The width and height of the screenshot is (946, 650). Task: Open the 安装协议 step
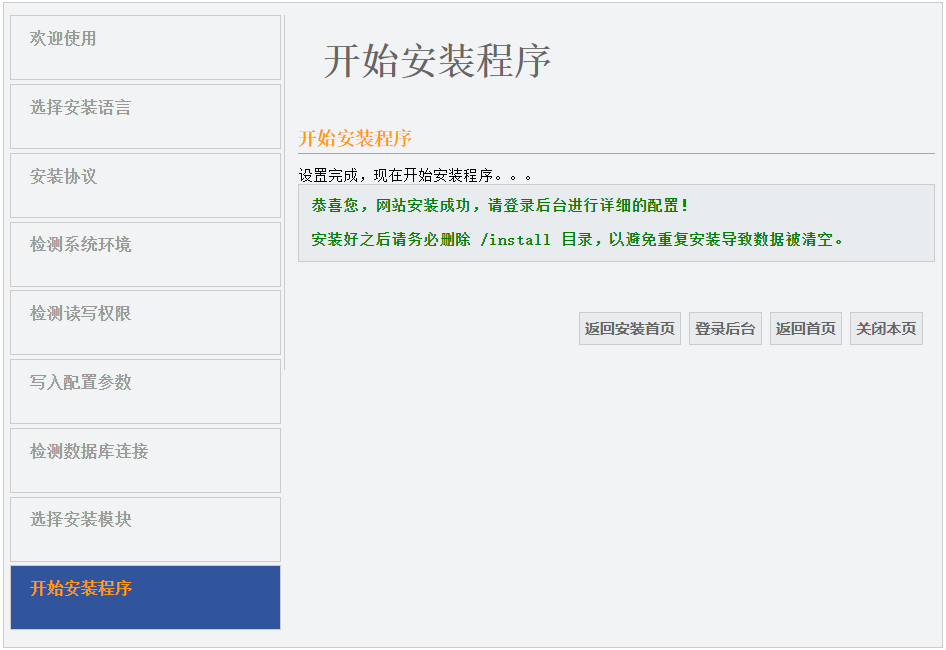click(x=145, y=185)
